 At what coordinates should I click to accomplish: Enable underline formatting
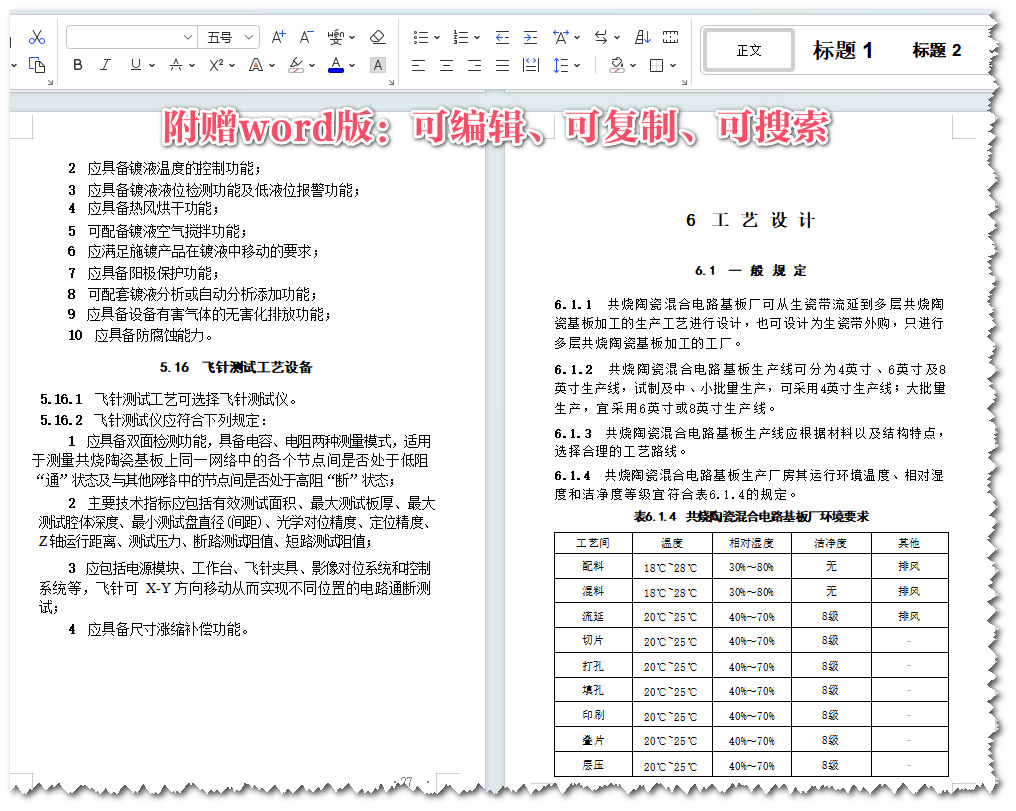click(135, 66)
